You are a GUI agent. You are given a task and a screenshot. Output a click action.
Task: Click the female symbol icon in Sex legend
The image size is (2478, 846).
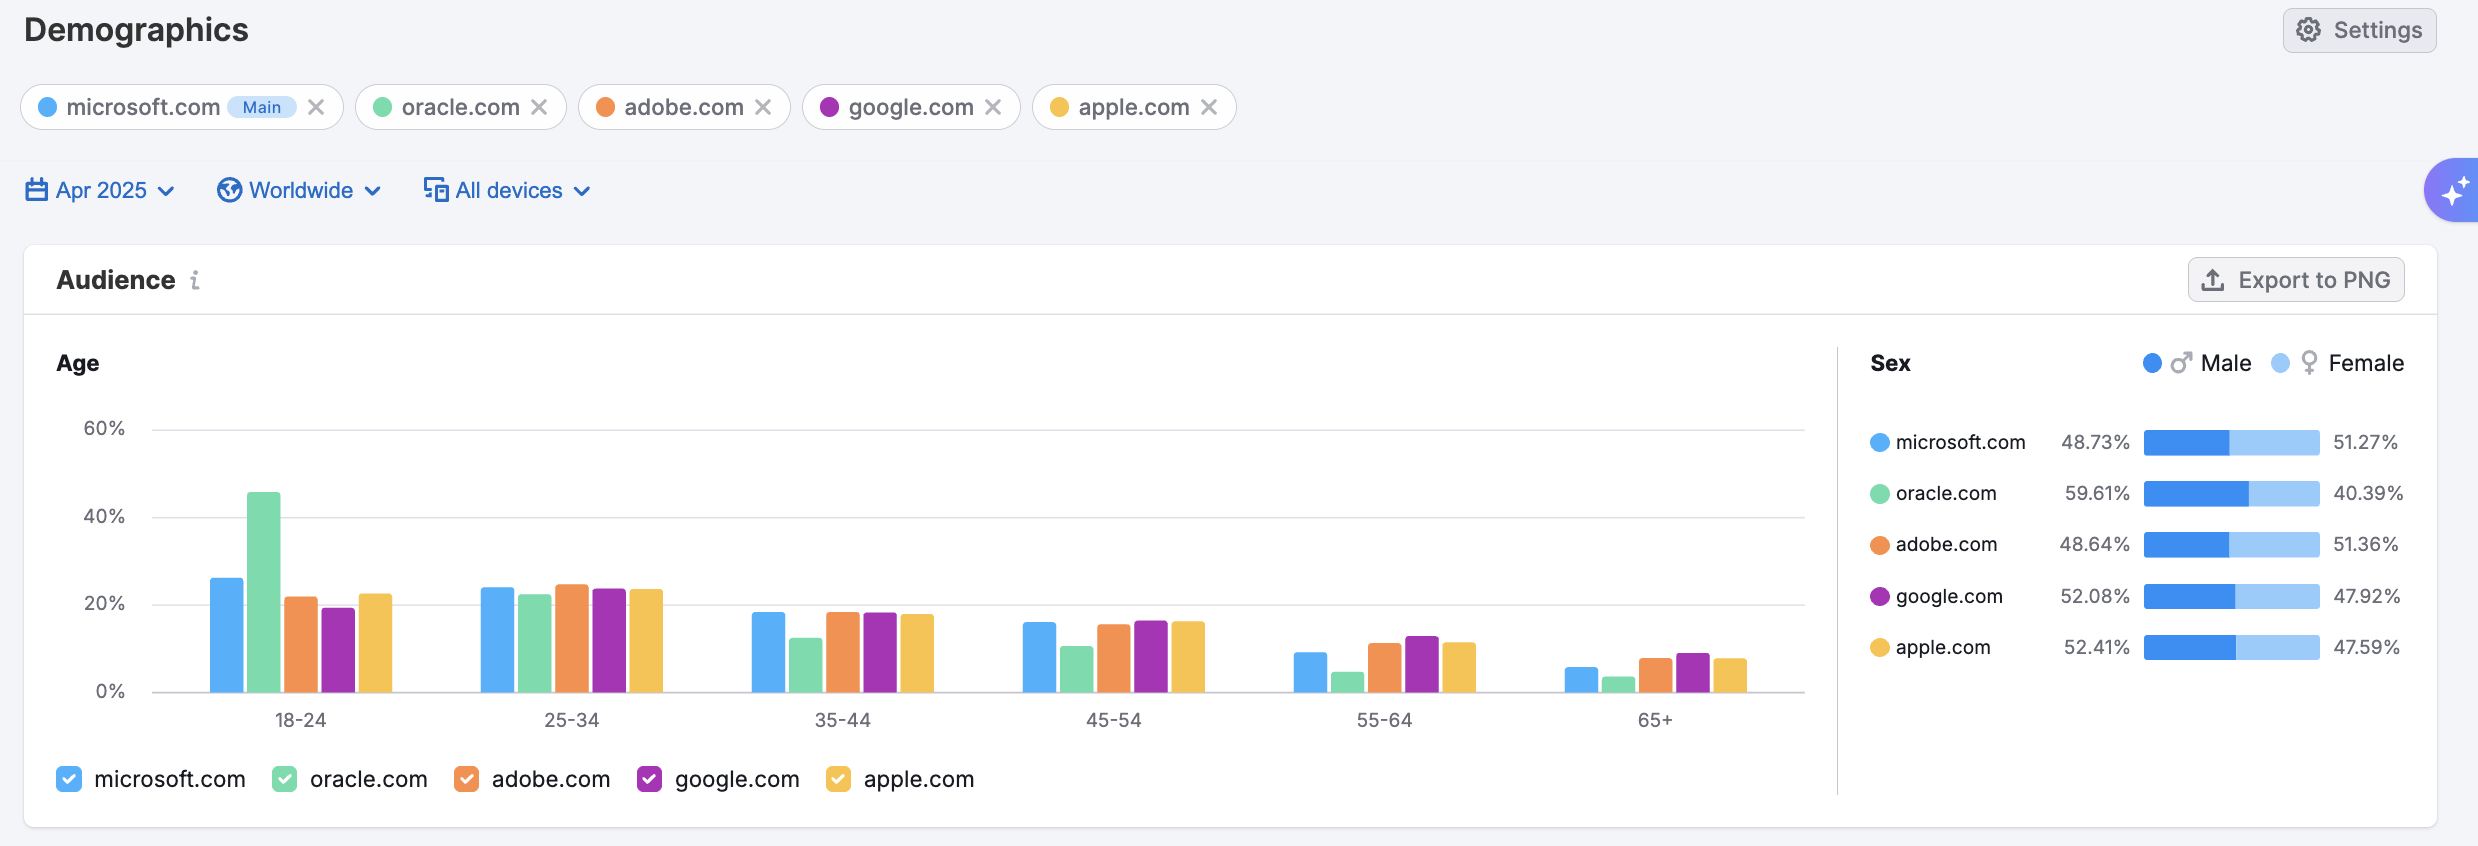pyautogui.click(x=2309, y=362)
